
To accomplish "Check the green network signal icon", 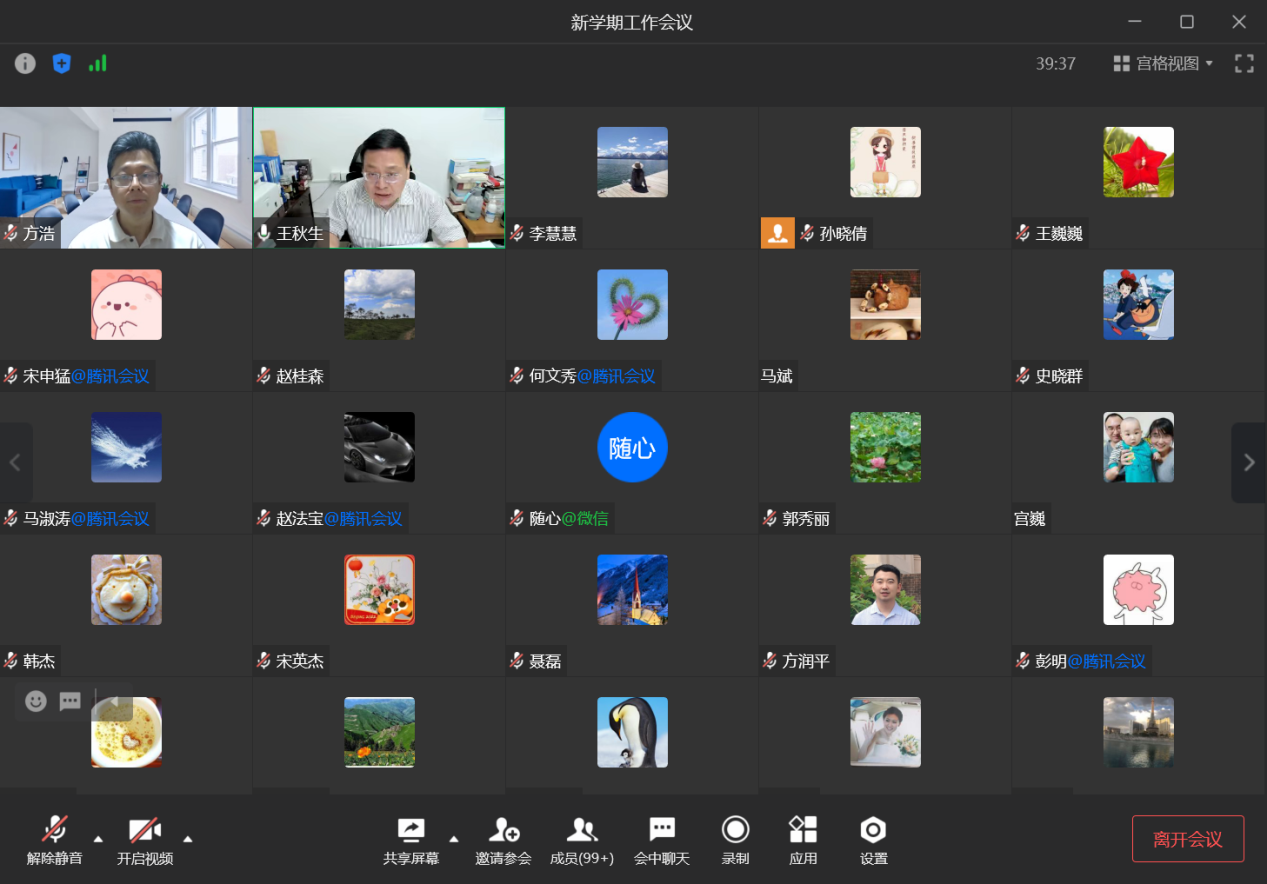I will 97,64.
